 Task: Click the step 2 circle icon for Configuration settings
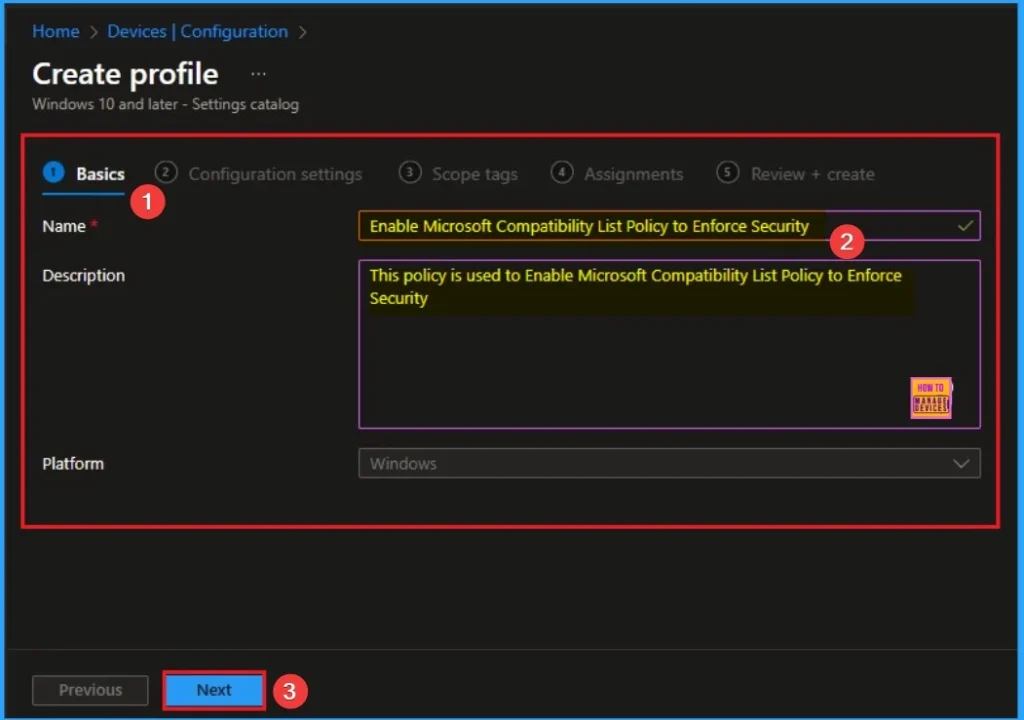(x=166, y=172)
